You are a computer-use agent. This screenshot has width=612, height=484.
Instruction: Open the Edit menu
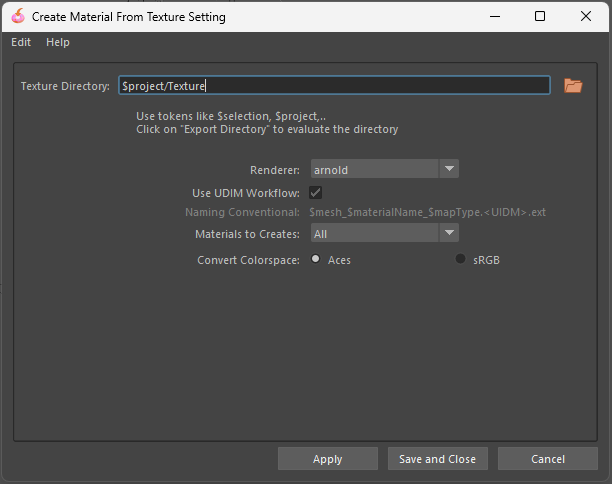(21, 42)
